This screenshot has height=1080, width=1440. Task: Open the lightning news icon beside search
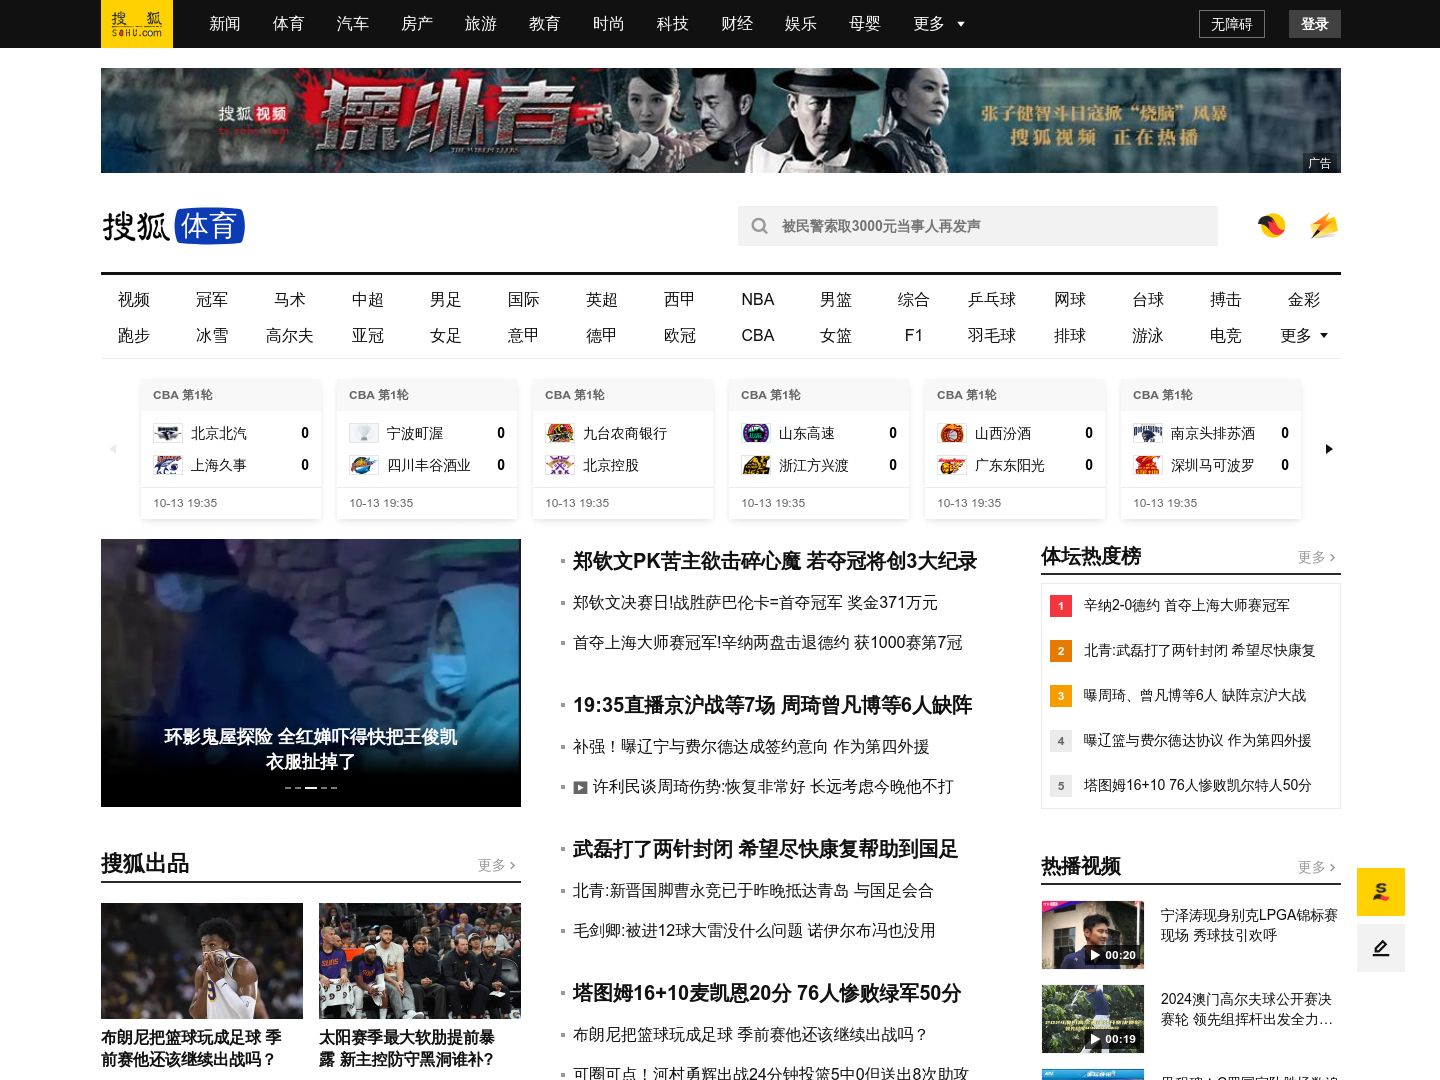pos(1324,226)
